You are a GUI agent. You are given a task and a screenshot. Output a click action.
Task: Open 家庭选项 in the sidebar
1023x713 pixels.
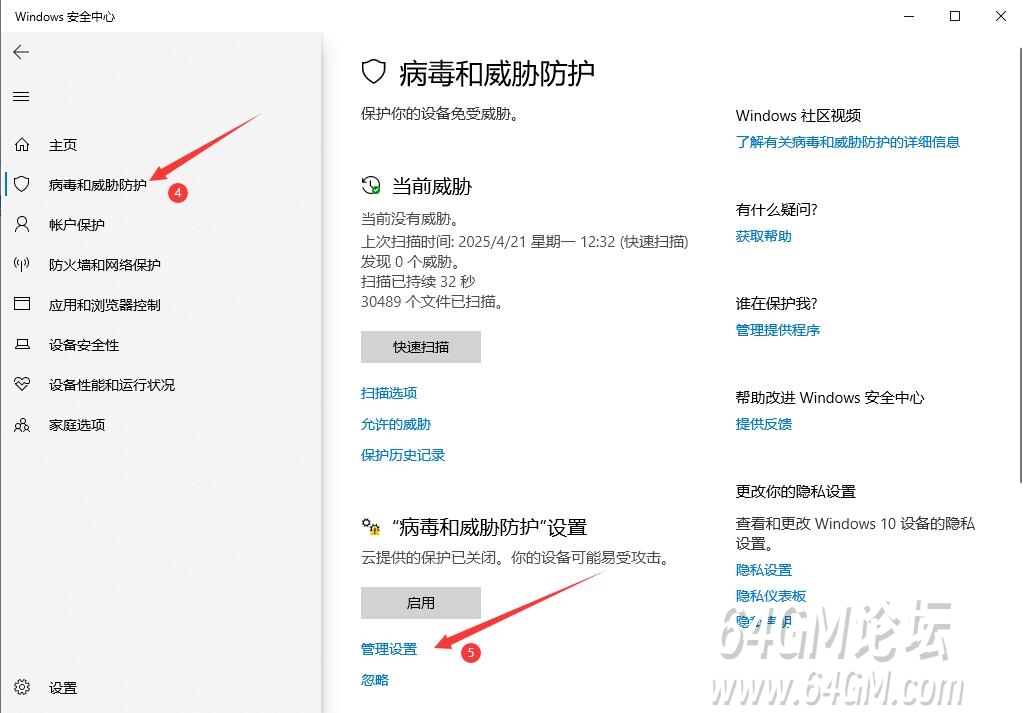(x=77, y=425)
